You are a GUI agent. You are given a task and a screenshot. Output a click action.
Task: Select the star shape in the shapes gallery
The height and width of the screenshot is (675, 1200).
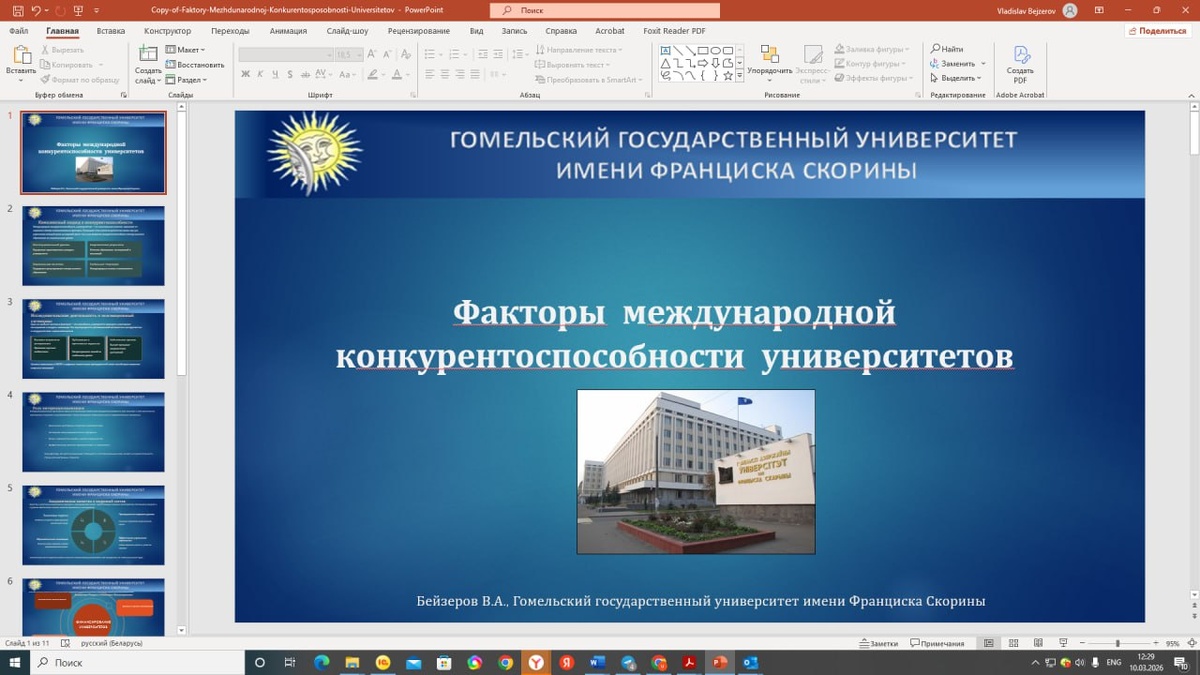pos(728,75)
